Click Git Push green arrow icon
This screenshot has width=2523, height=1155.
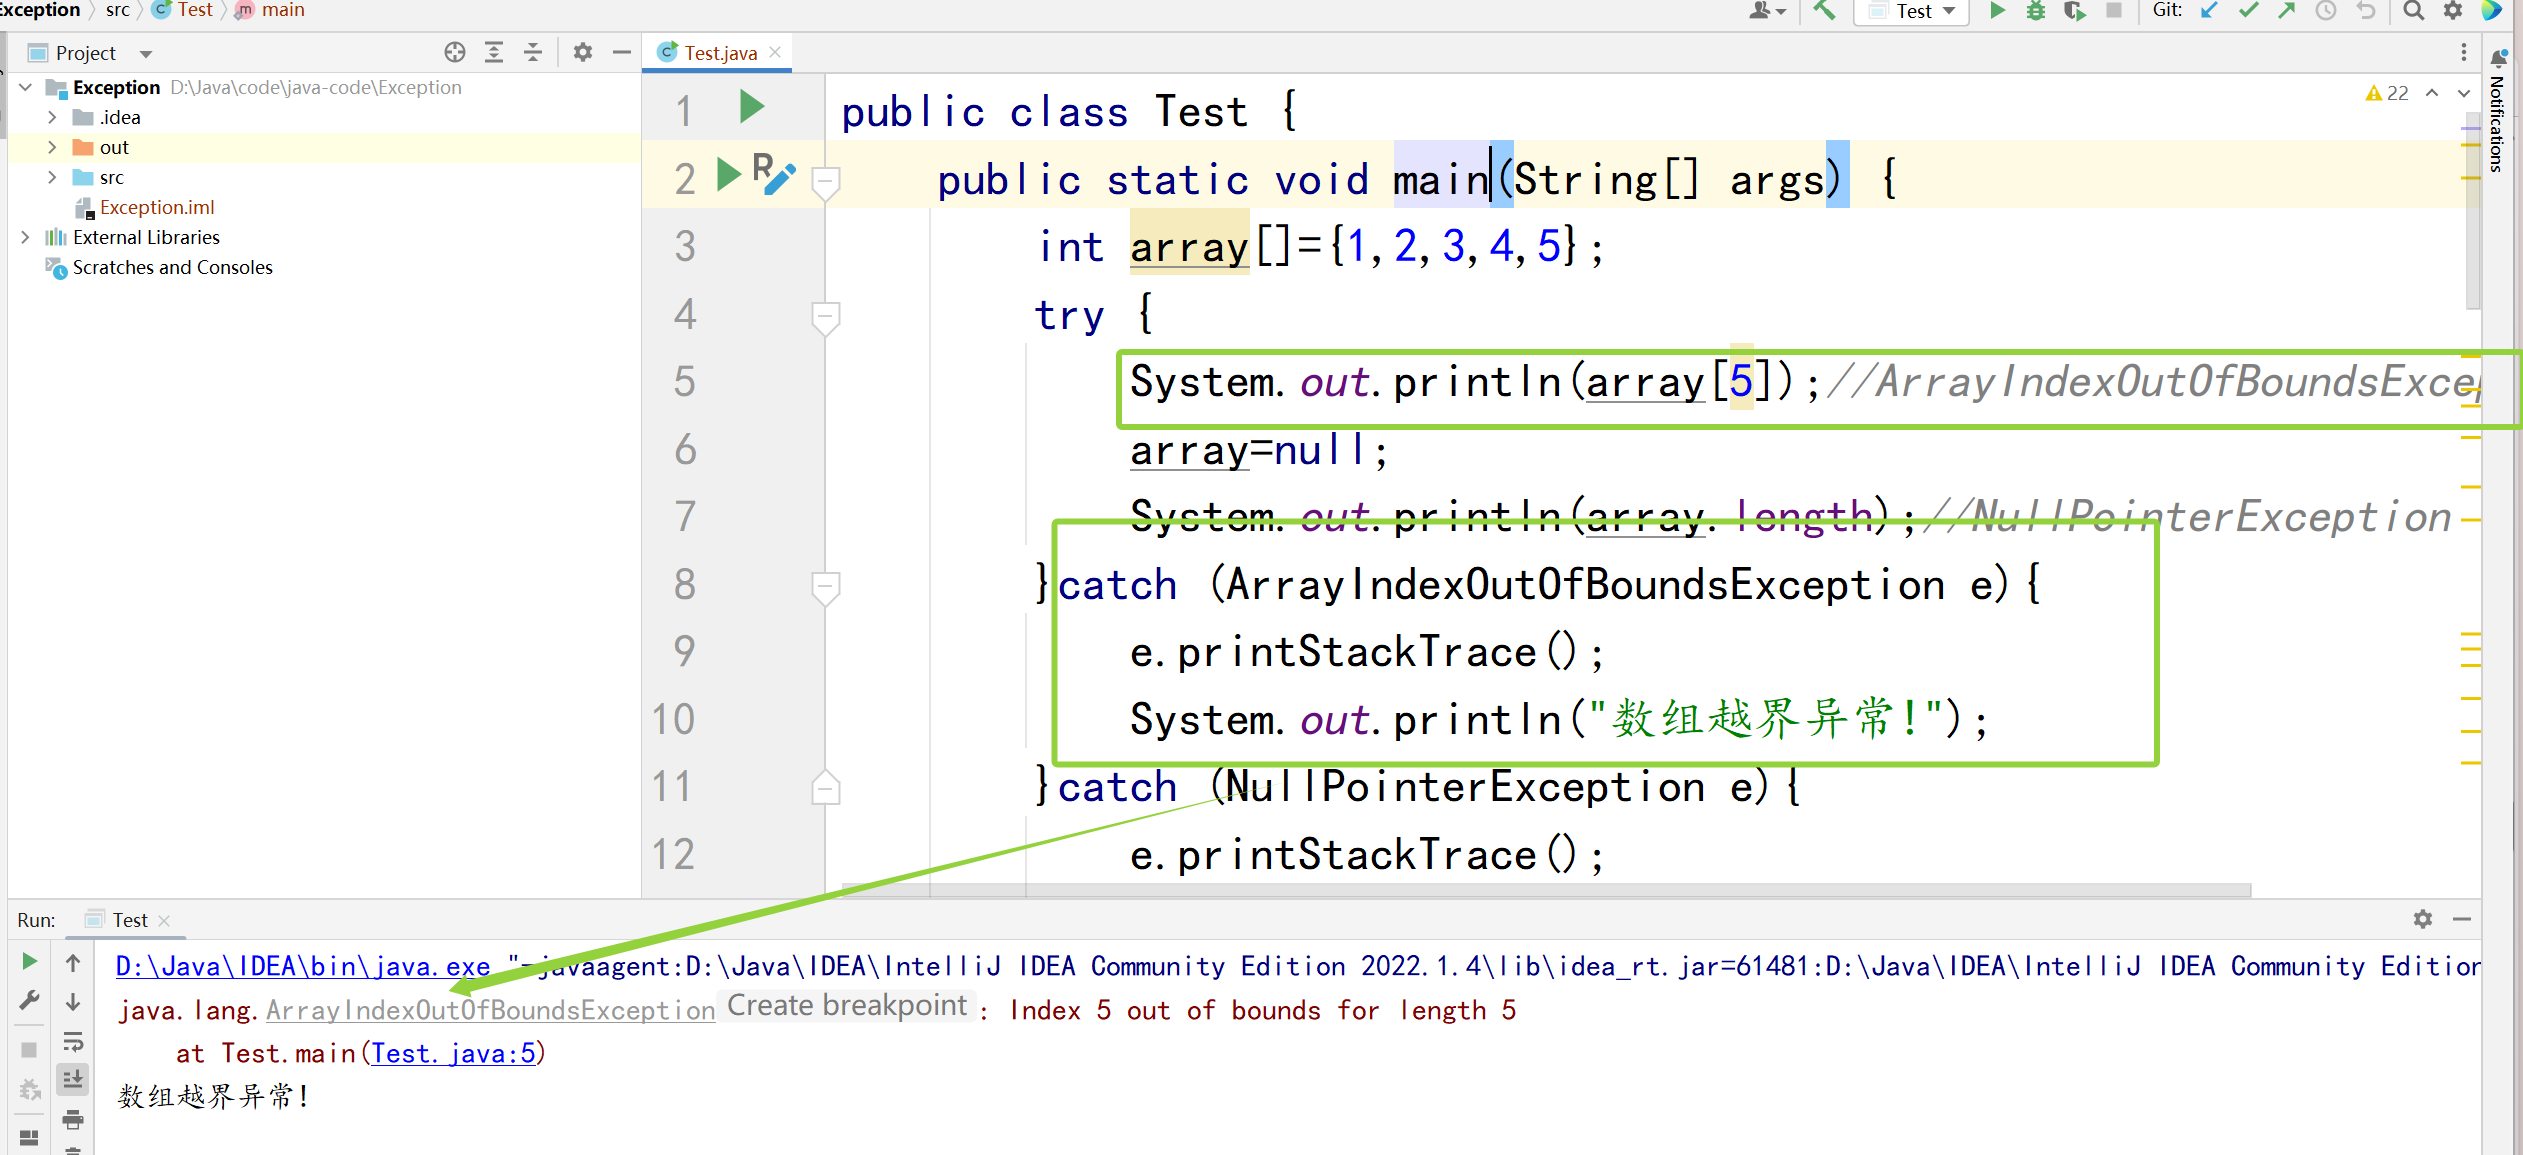(2287, 11)
